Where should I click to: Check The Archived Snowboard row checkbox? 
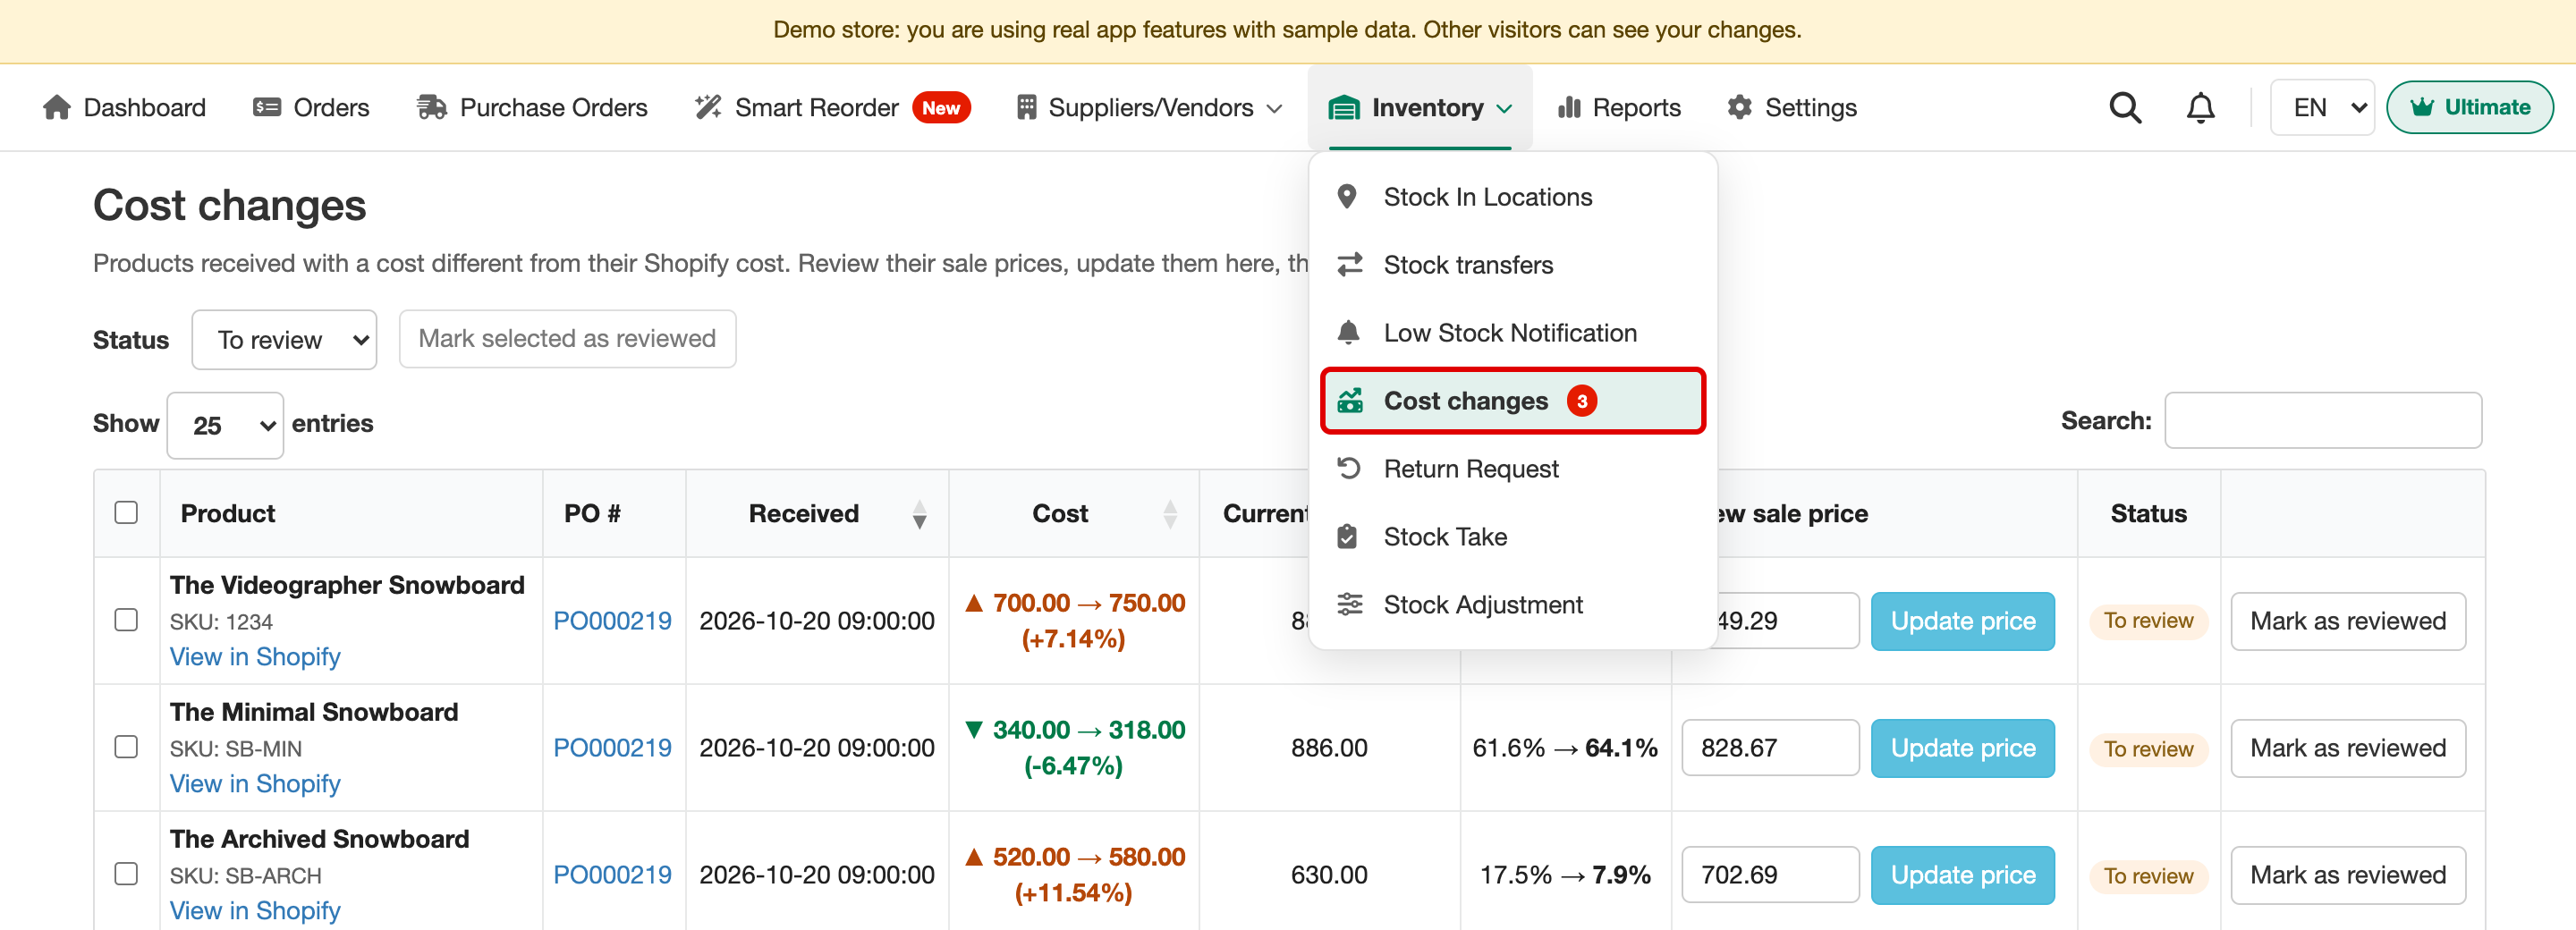click(126, 874)
